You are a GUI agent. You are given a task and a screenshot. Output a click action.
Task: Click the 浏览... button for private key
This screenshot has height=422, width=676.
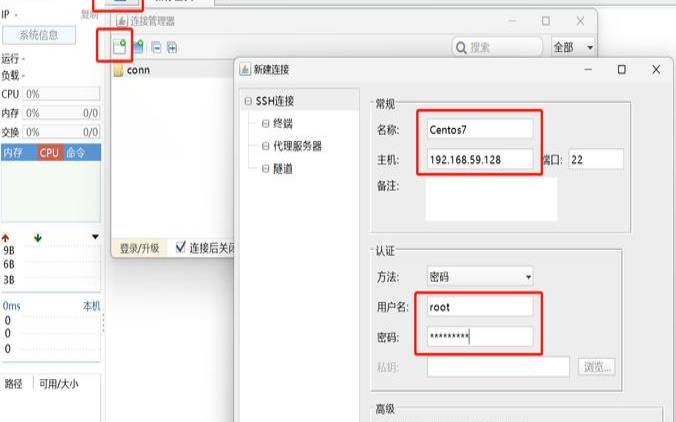click(597, 367)
